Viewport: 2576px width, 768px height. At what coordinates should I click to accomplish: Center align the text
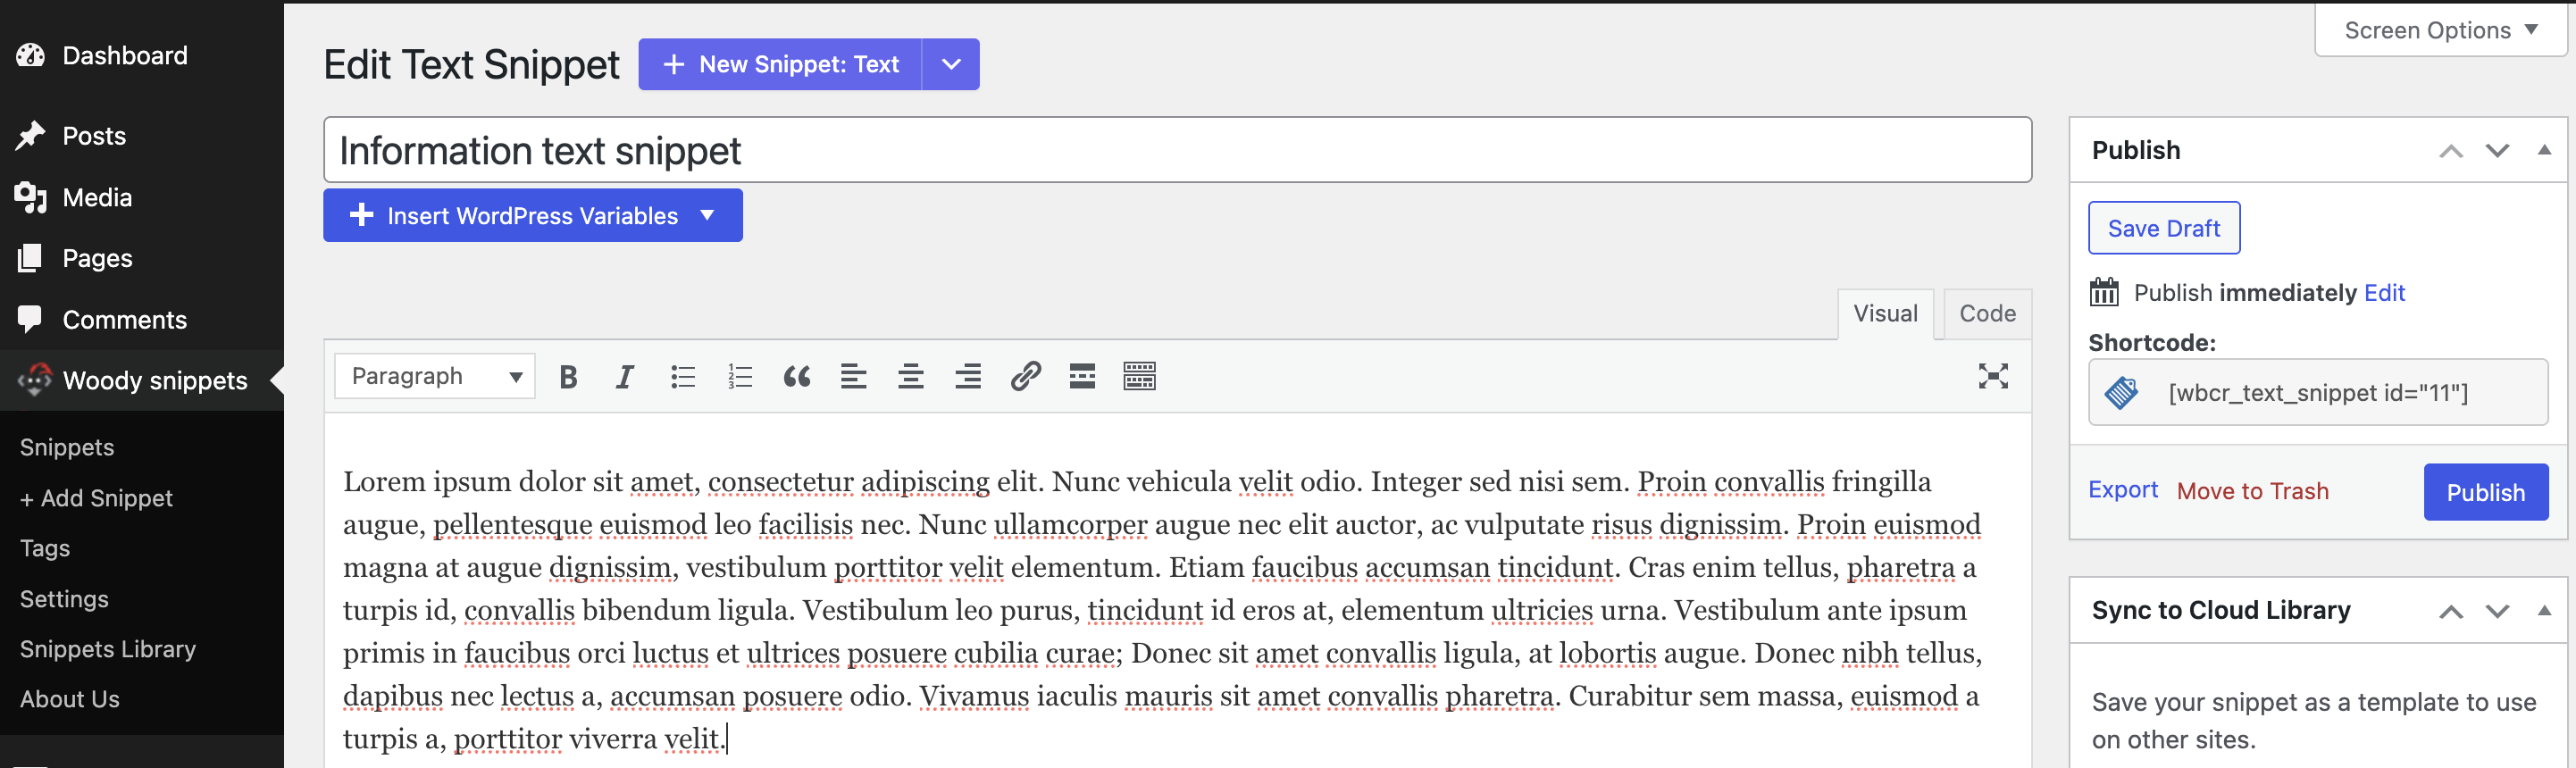tap(910, 377)
